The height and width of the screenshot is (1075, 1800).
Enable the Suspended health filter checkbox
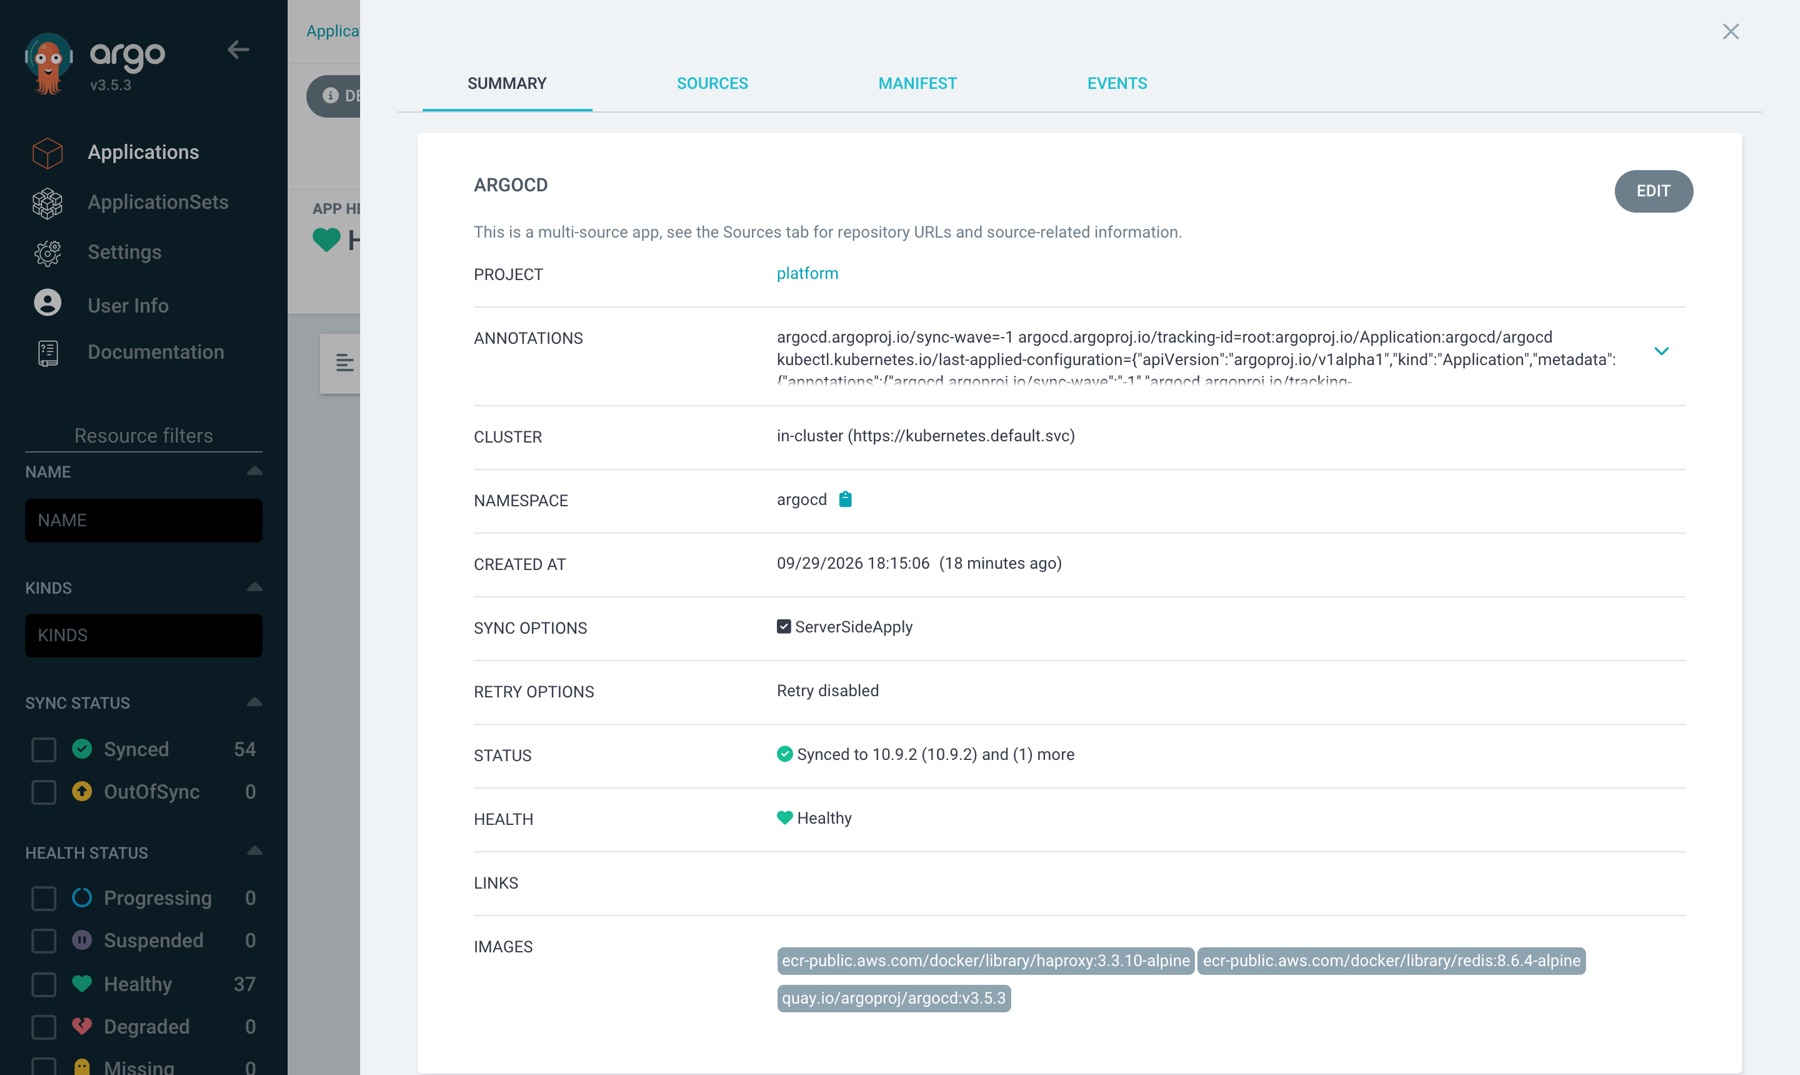pos(43,941)
